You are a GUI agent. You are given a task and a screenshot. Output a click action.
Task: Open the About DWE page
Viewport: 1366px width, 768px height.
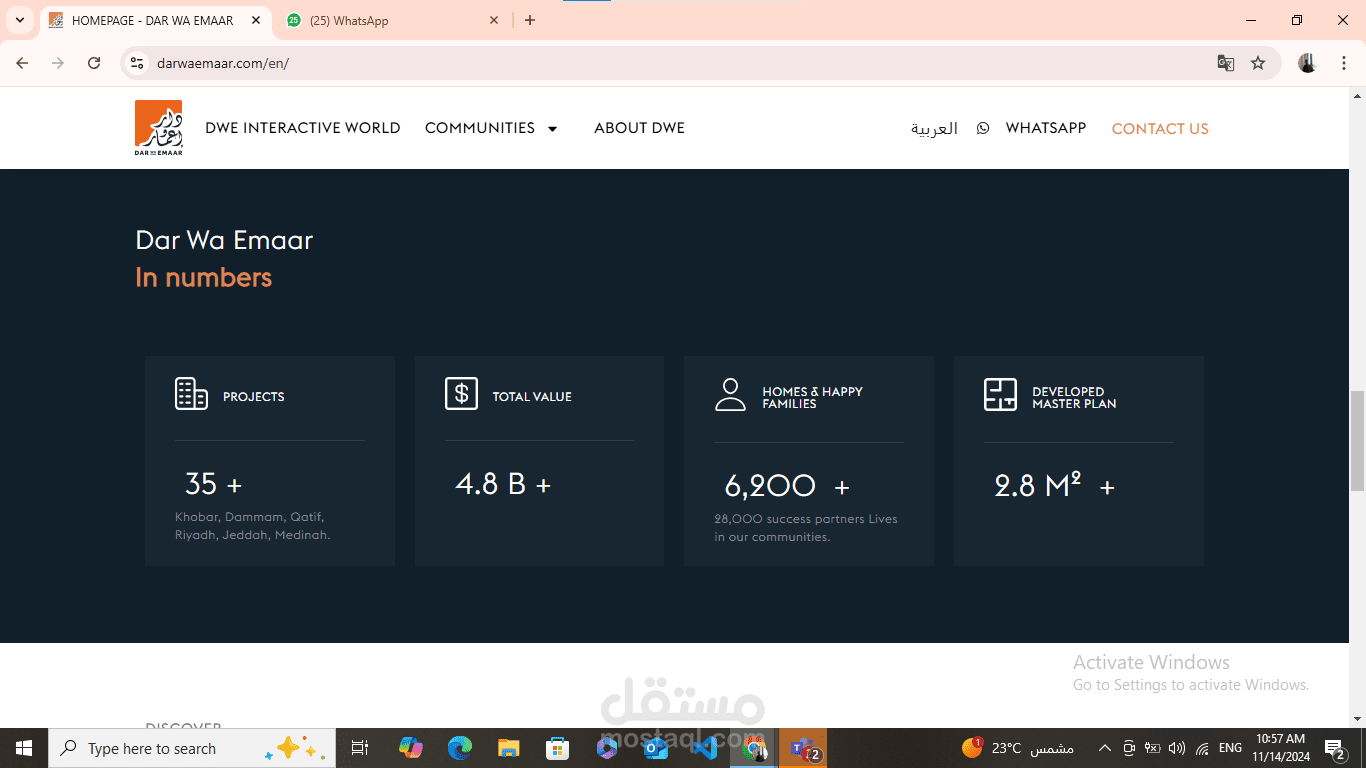point(639,128)
